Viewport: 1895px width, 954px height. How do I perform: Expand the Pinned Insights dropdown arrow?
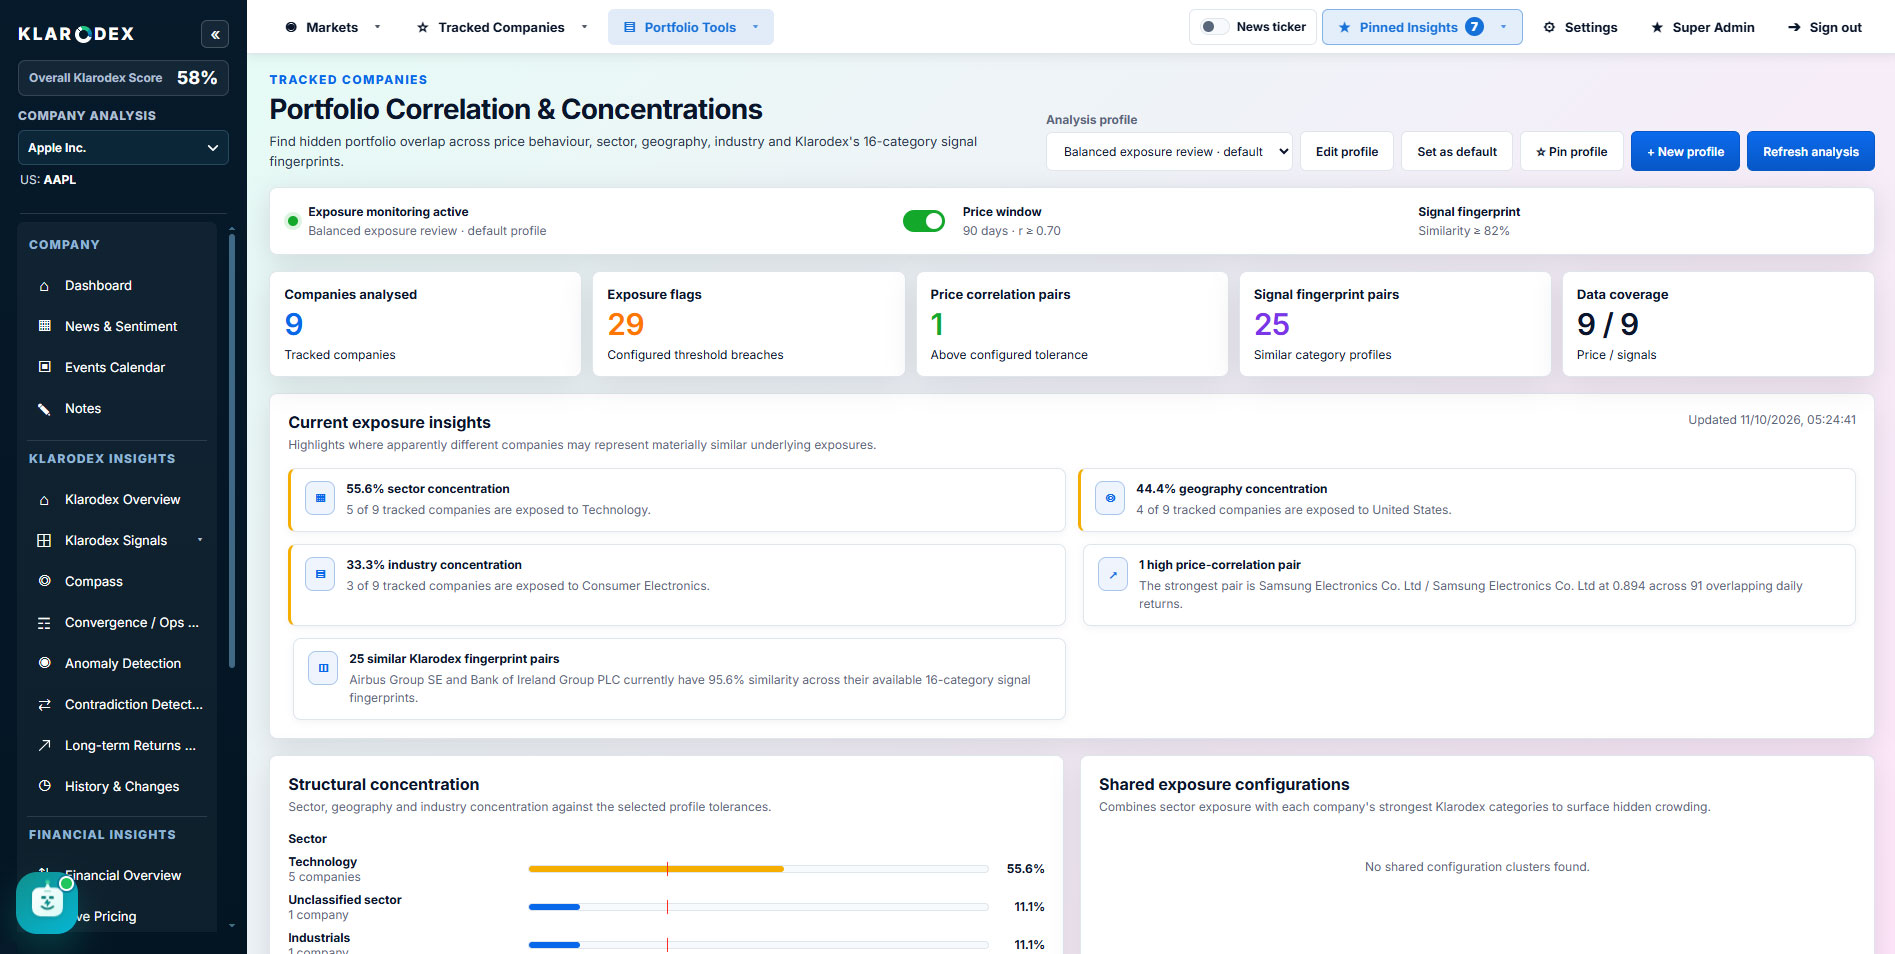[1503, 27]
